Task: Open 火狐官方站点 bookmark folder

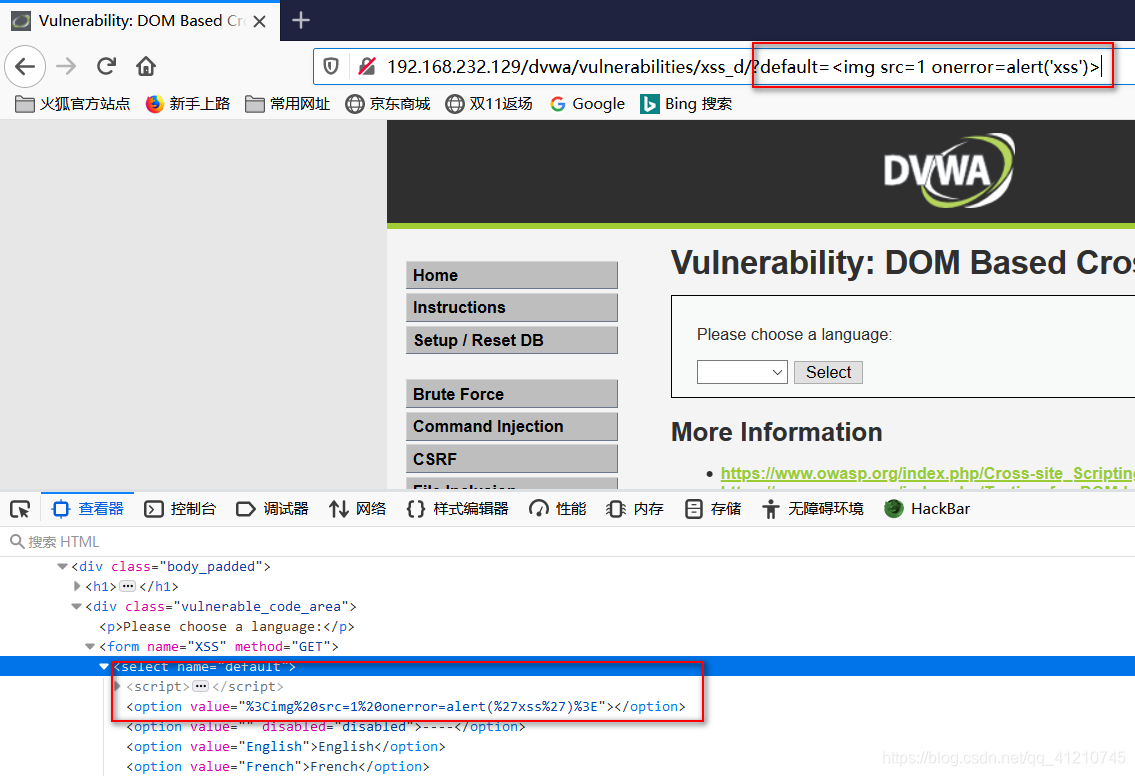Action: point(72,104)
